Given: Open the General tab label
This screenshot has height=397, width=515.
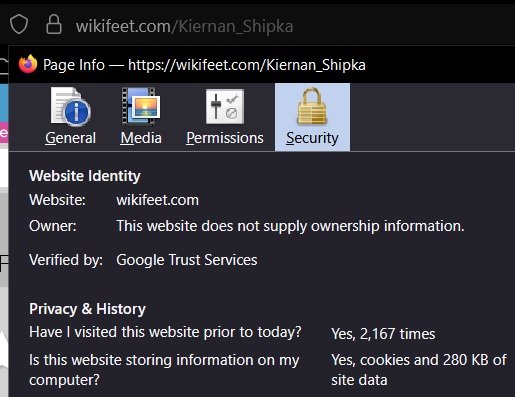Looking at the screenshot, I should pyautogui.click(x=71, y=138).
